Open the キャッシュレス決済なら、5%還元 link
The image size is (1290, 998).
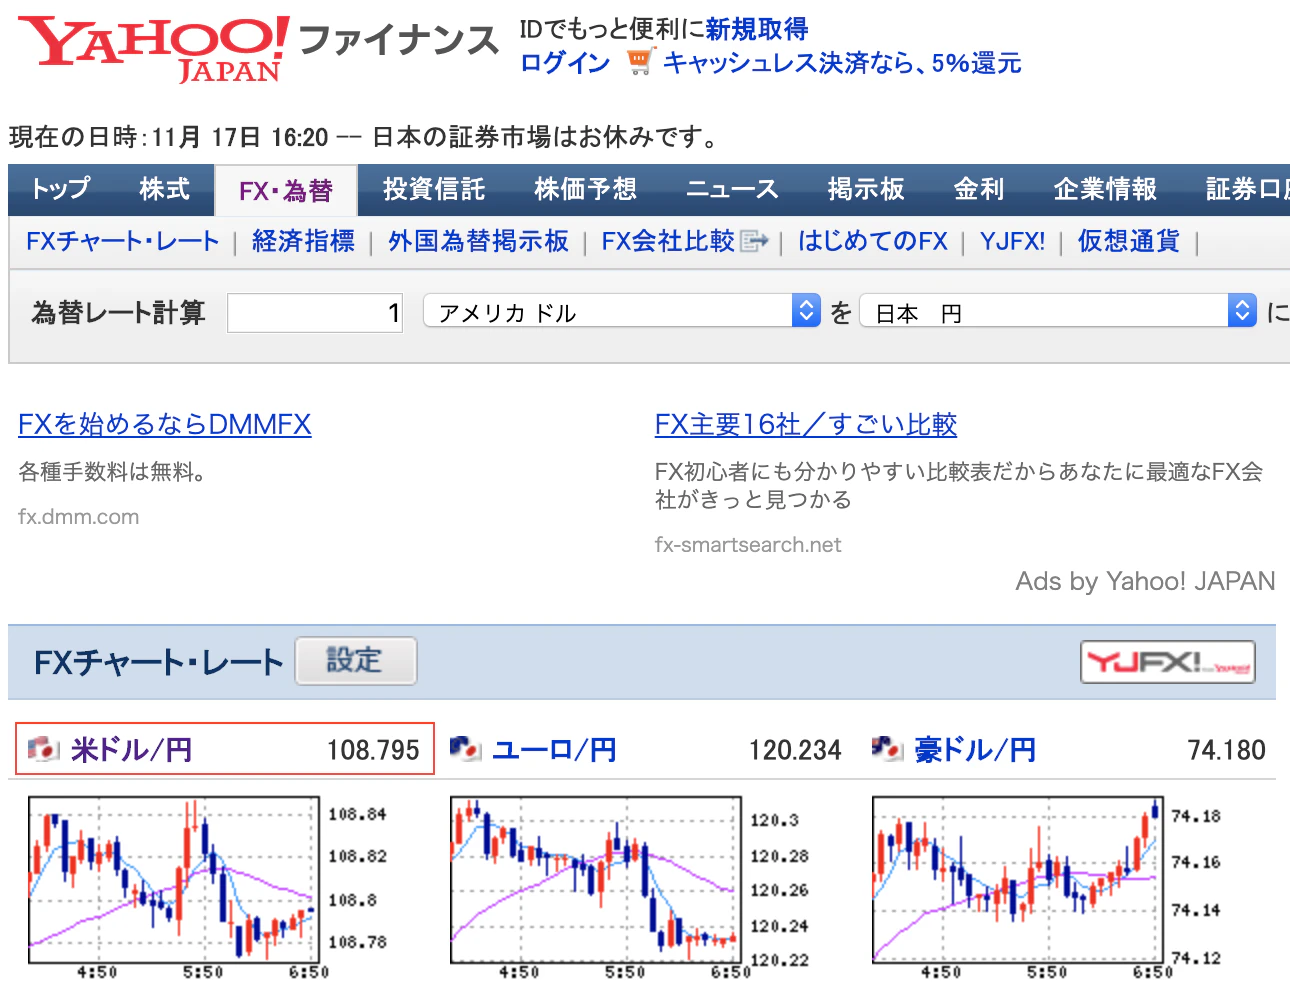842,63
